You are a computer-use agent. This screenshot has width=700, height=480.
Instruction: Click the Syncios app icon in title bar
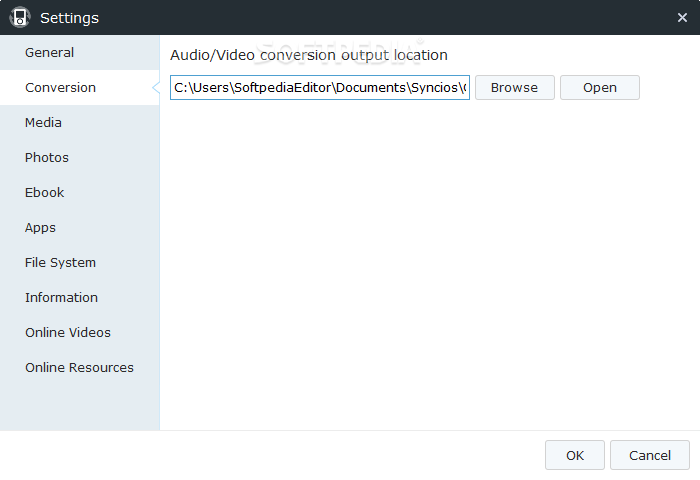point(20,17)
